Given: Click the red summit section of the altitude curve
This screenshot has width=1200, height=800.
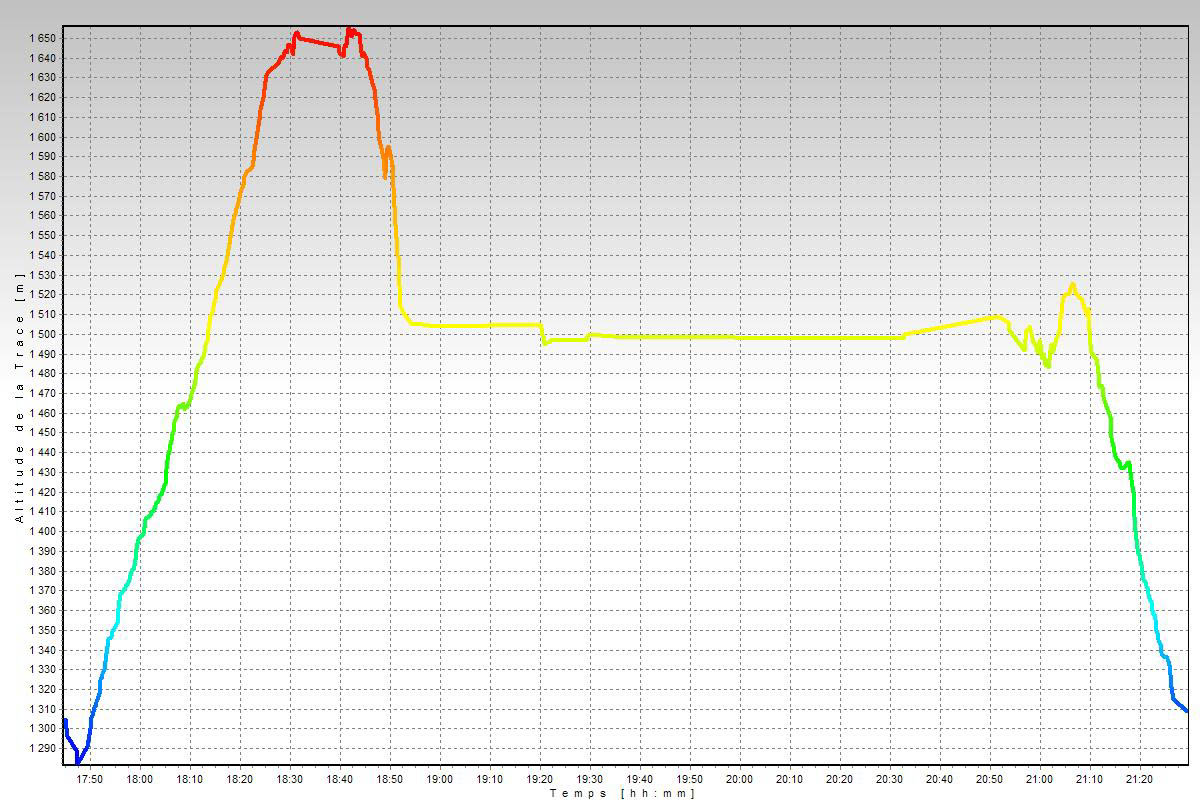Looking at the screenshot, I should pyautogui.click(x=318, y=41).
